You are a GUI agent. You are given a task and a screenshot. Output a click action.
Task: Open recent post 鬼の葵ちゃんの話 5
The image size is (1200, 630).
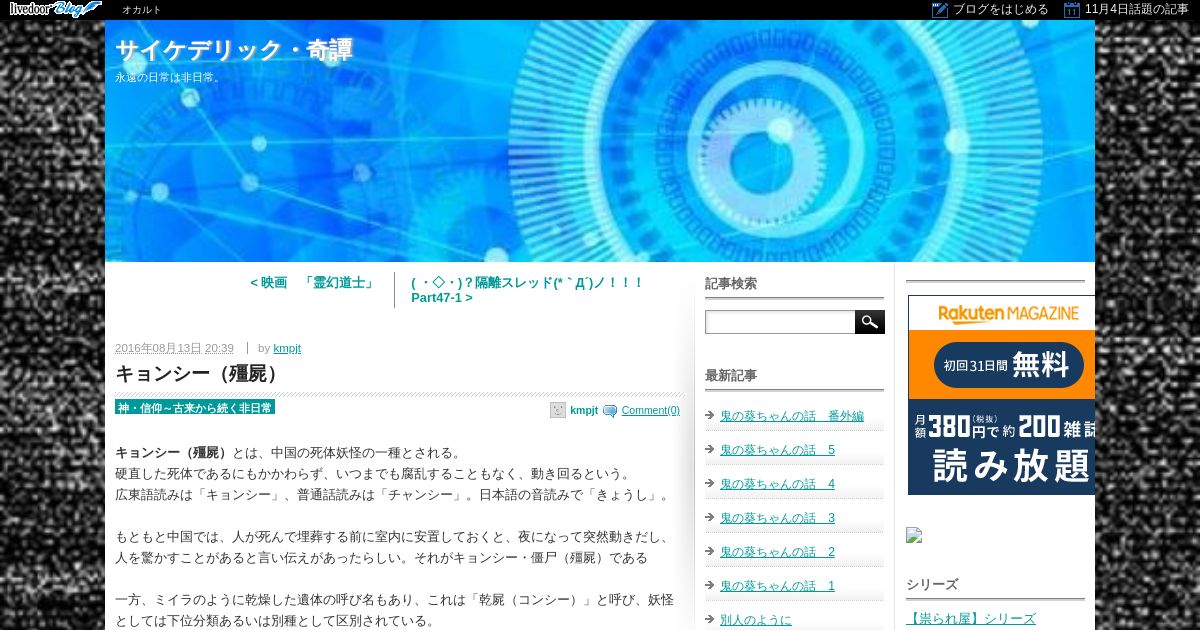click(x=777, y=450)
